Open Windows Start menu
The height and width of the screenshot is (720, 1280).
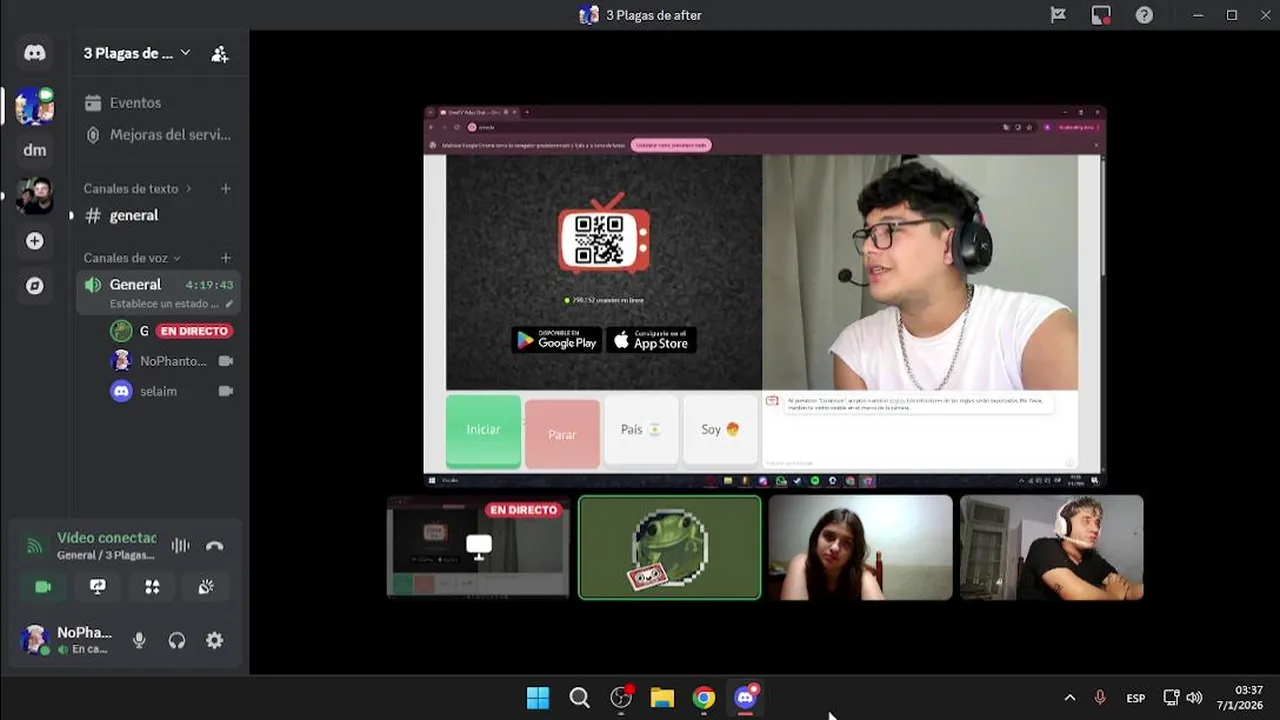[538, 698]
